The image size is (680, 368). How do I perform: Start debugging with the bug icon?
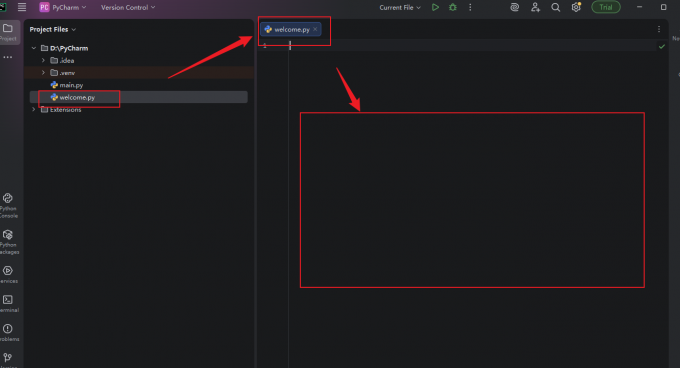453,7
